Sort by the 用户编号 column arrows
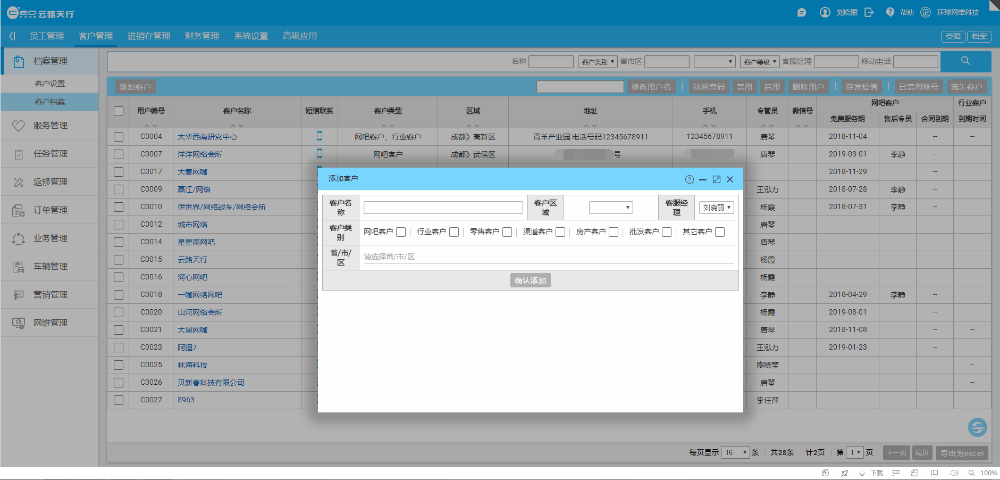The width and height of the screenshot is (1000, 480). 151,124
